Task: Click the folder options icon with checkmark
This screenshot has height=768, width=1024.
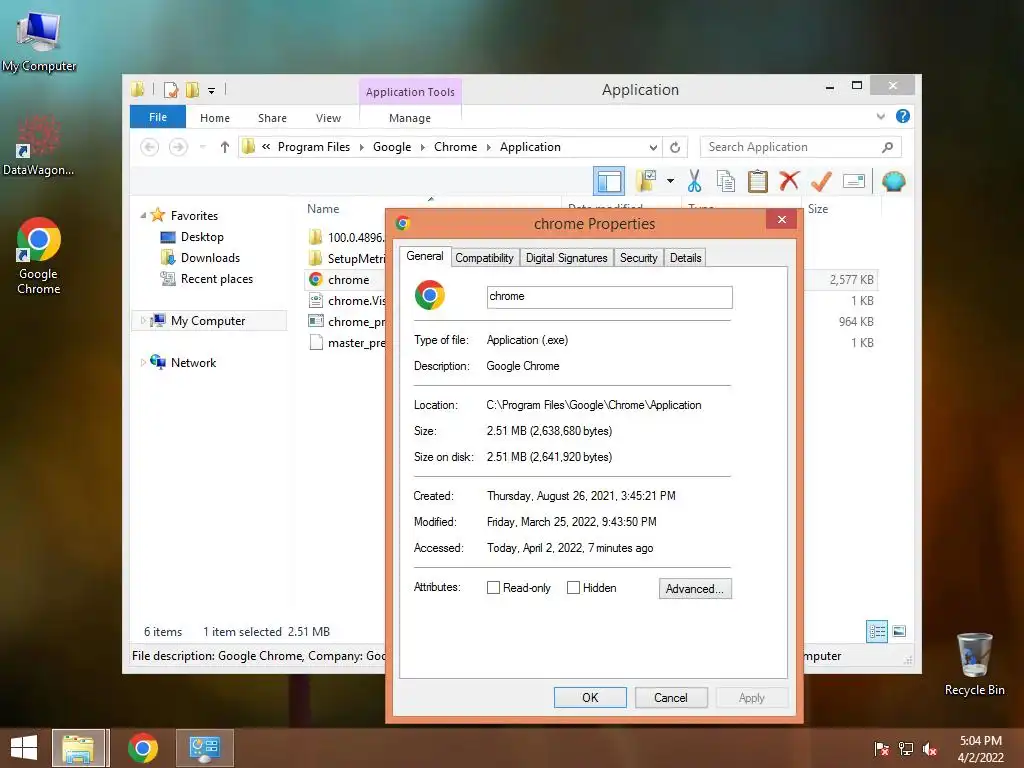Action: tap(646, 181)
